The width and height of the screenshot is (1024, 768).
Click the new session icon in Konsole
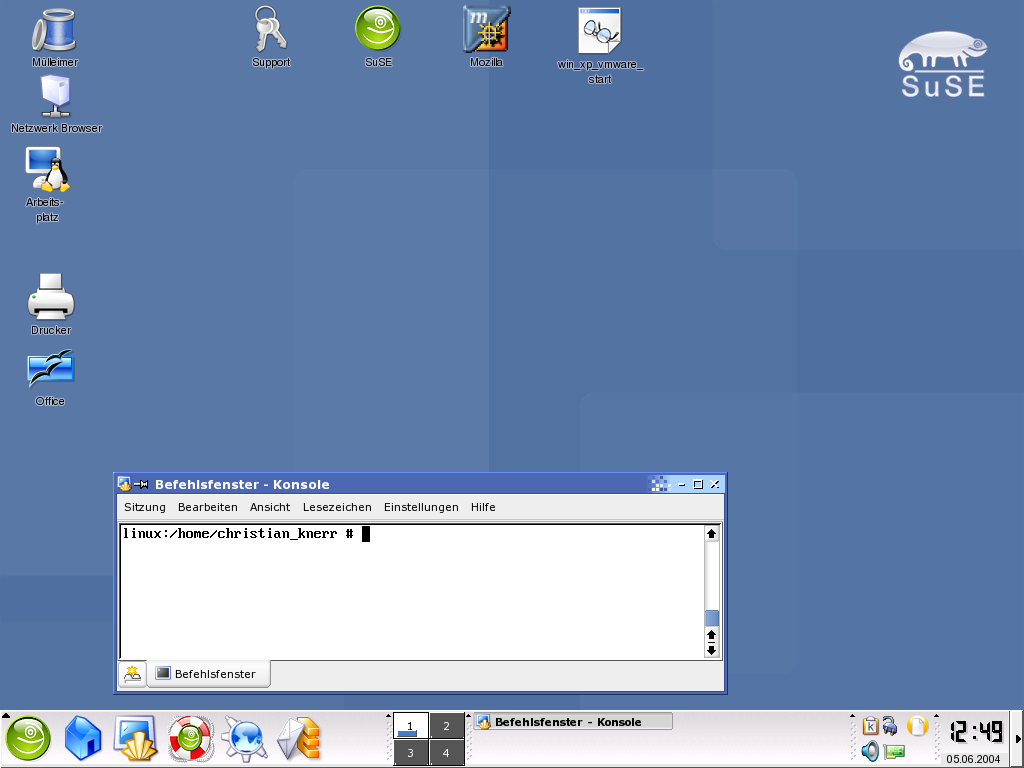coord(132,674)
